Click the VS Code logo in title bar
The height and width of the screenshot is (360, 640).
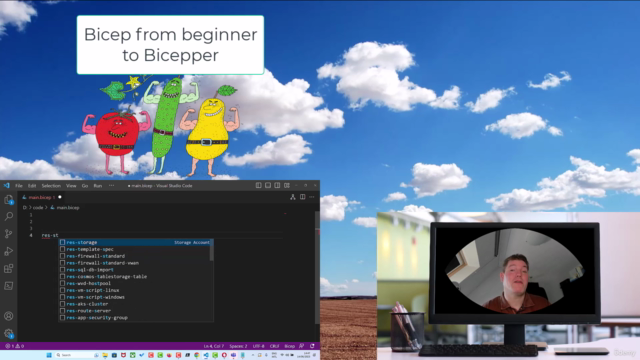(7, 185)
